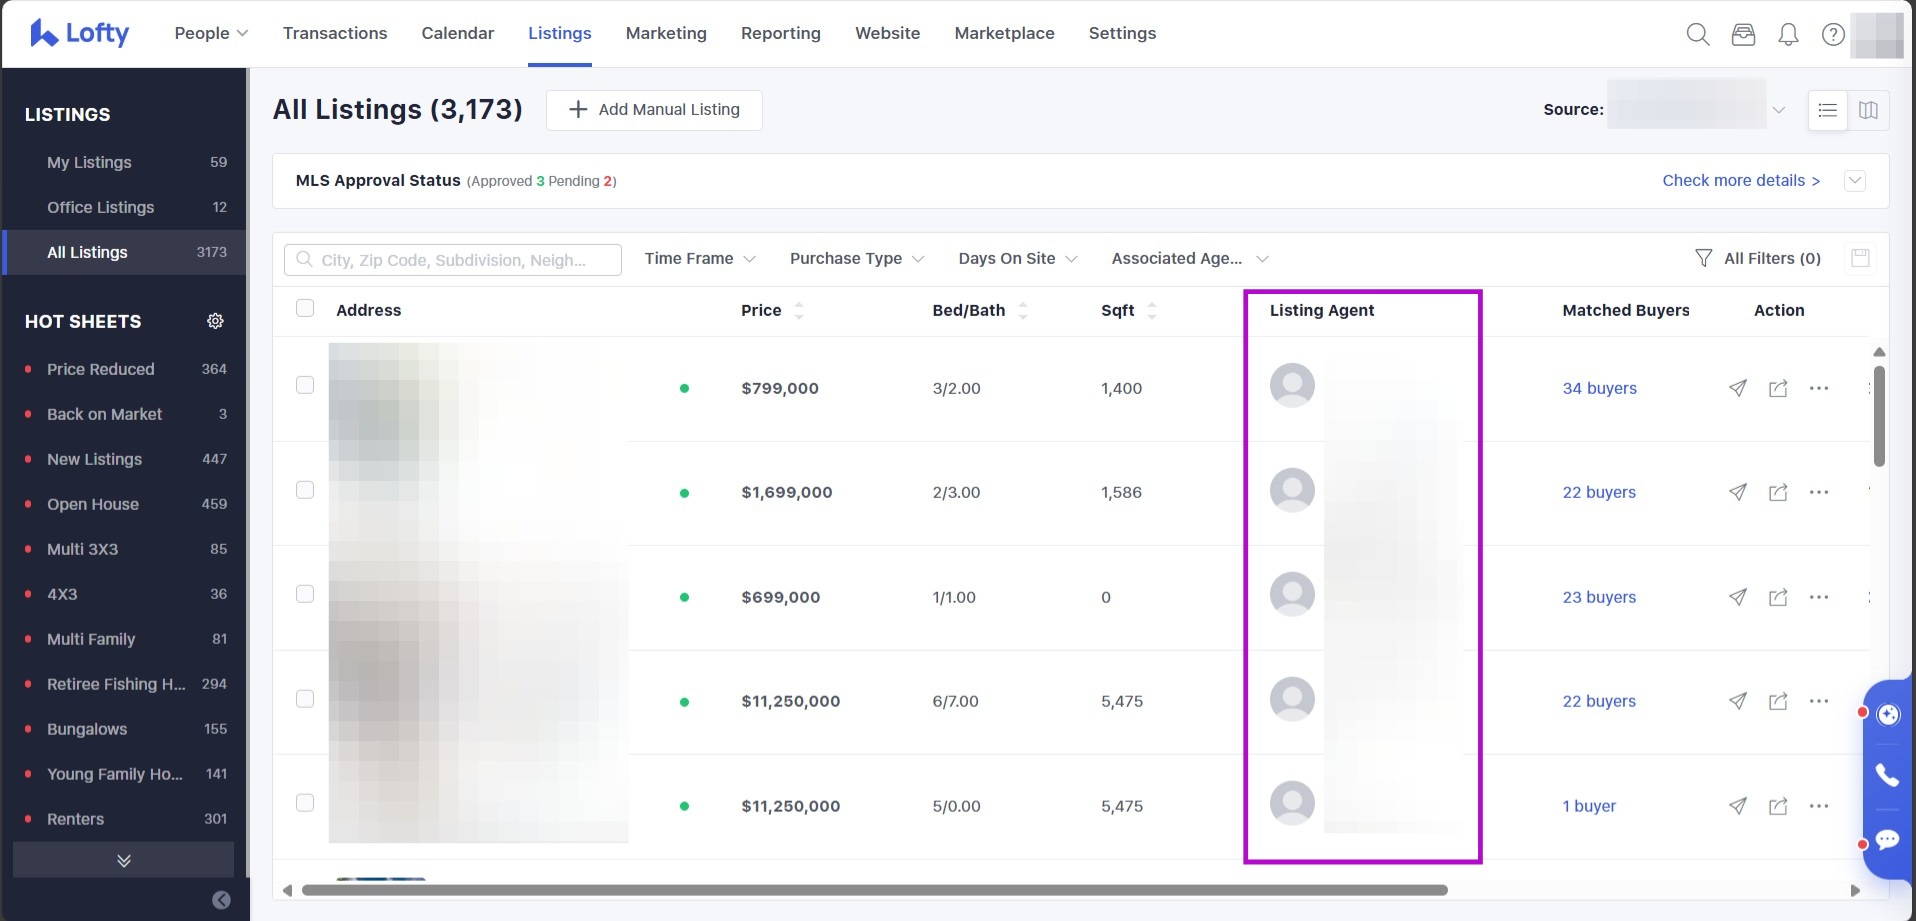This screenshot has width=1916, height=921.
Task: Expand the Time Frame filter
Action: click(699, 258)
